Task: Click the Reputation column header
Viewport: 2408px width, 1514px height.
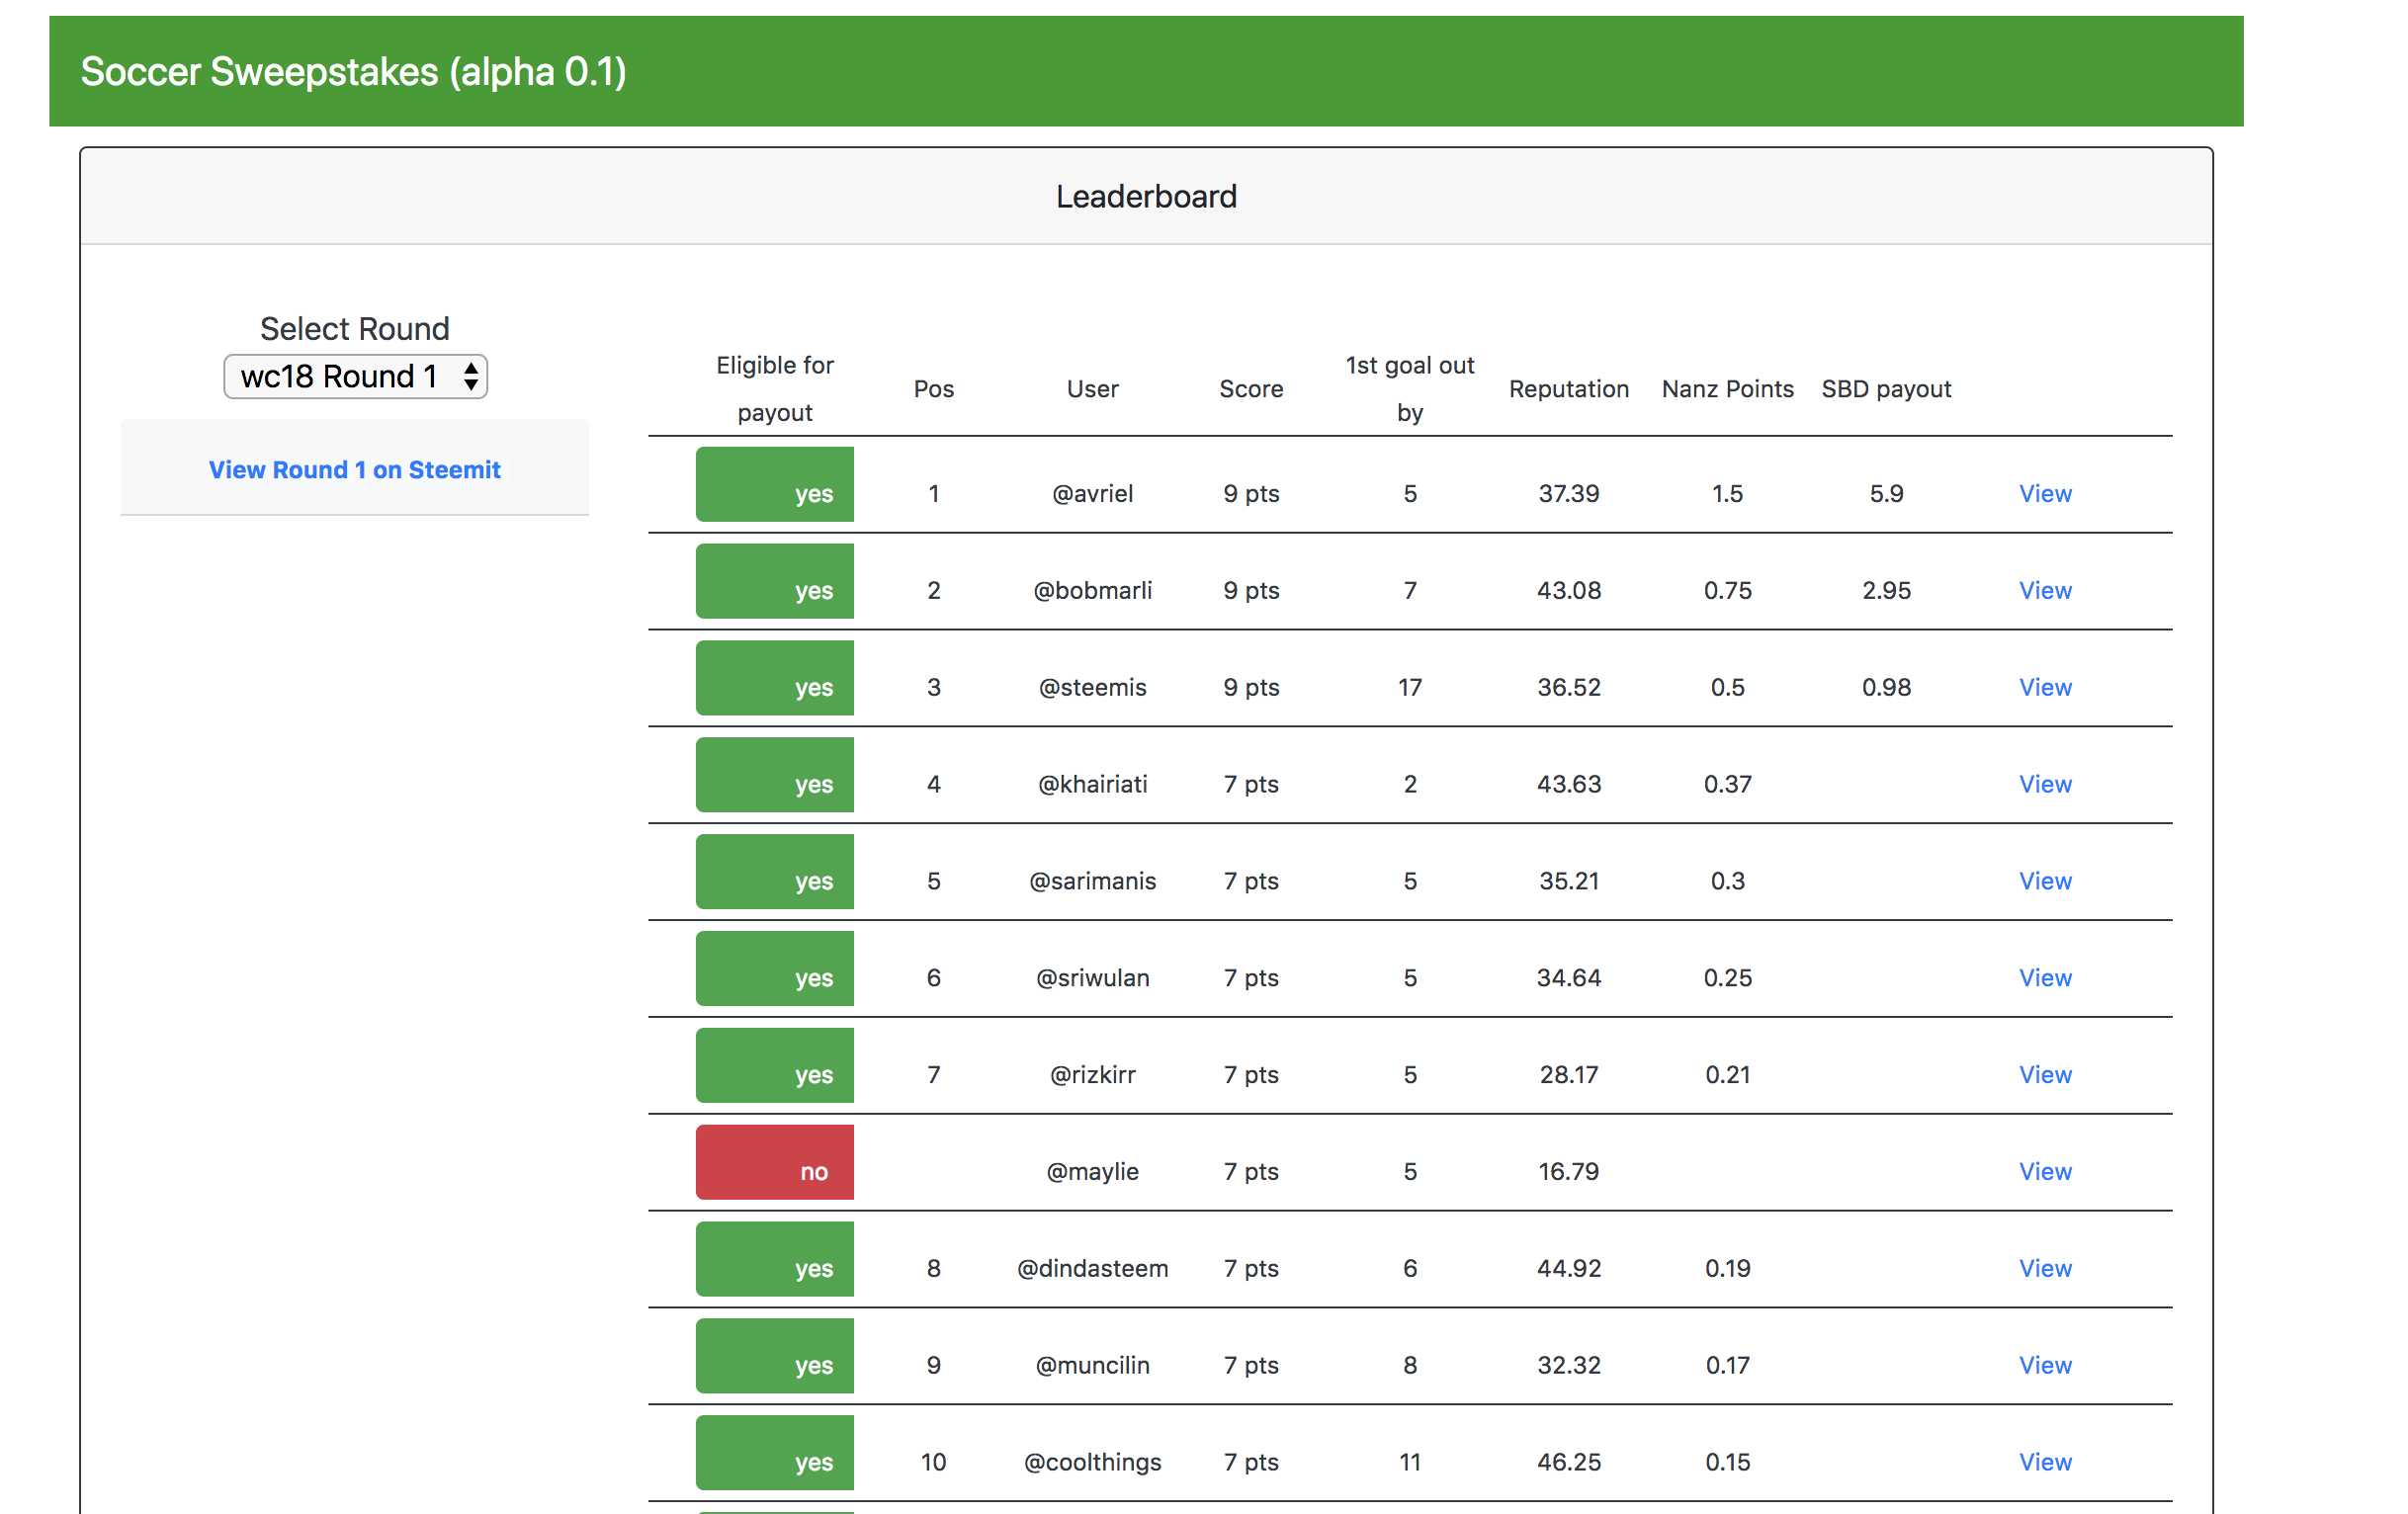Action: (1568, 389)
